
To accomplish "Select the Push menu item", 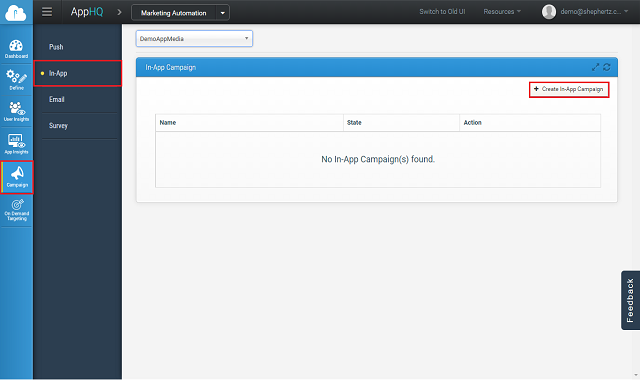I will click(56, 47).
